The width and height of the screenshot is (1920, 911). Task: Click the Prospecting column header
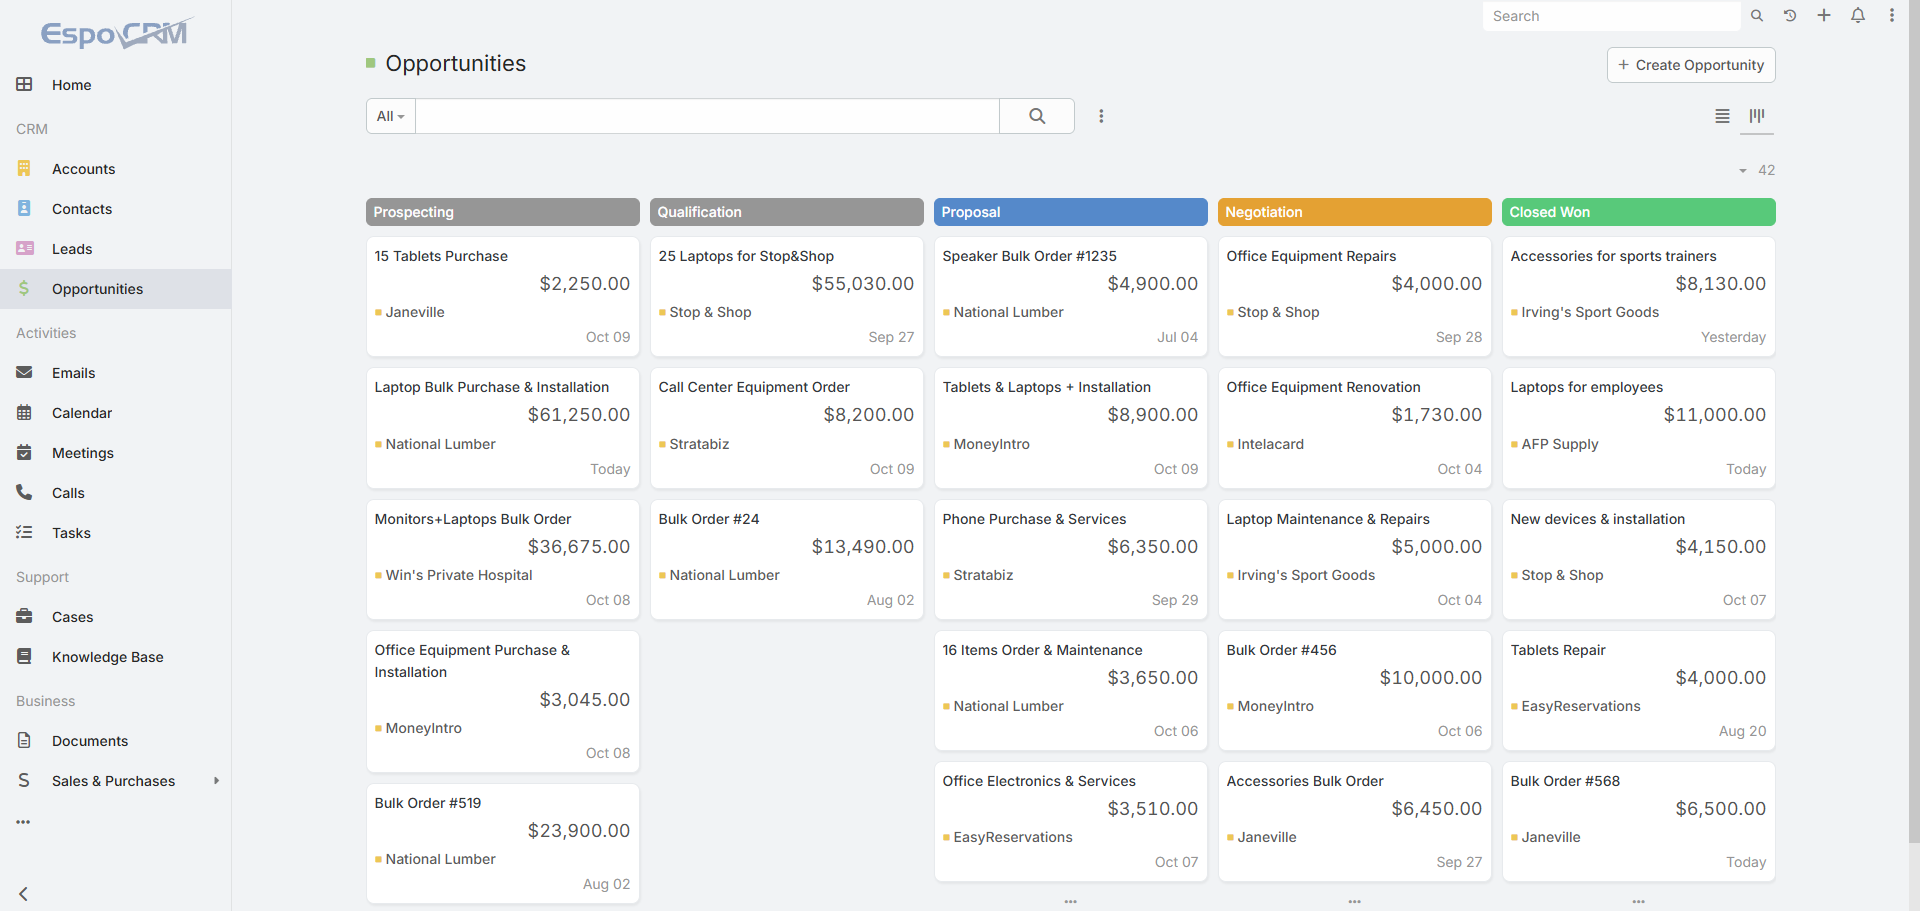pyautogui.click(x=503, y=212)
